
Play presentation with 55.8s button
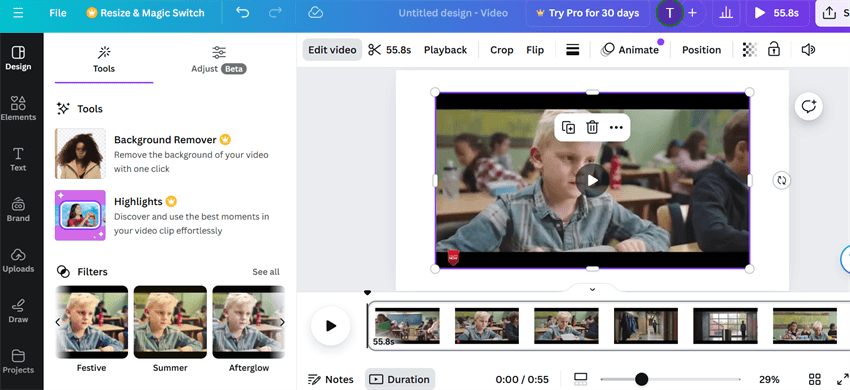[777, 13]
